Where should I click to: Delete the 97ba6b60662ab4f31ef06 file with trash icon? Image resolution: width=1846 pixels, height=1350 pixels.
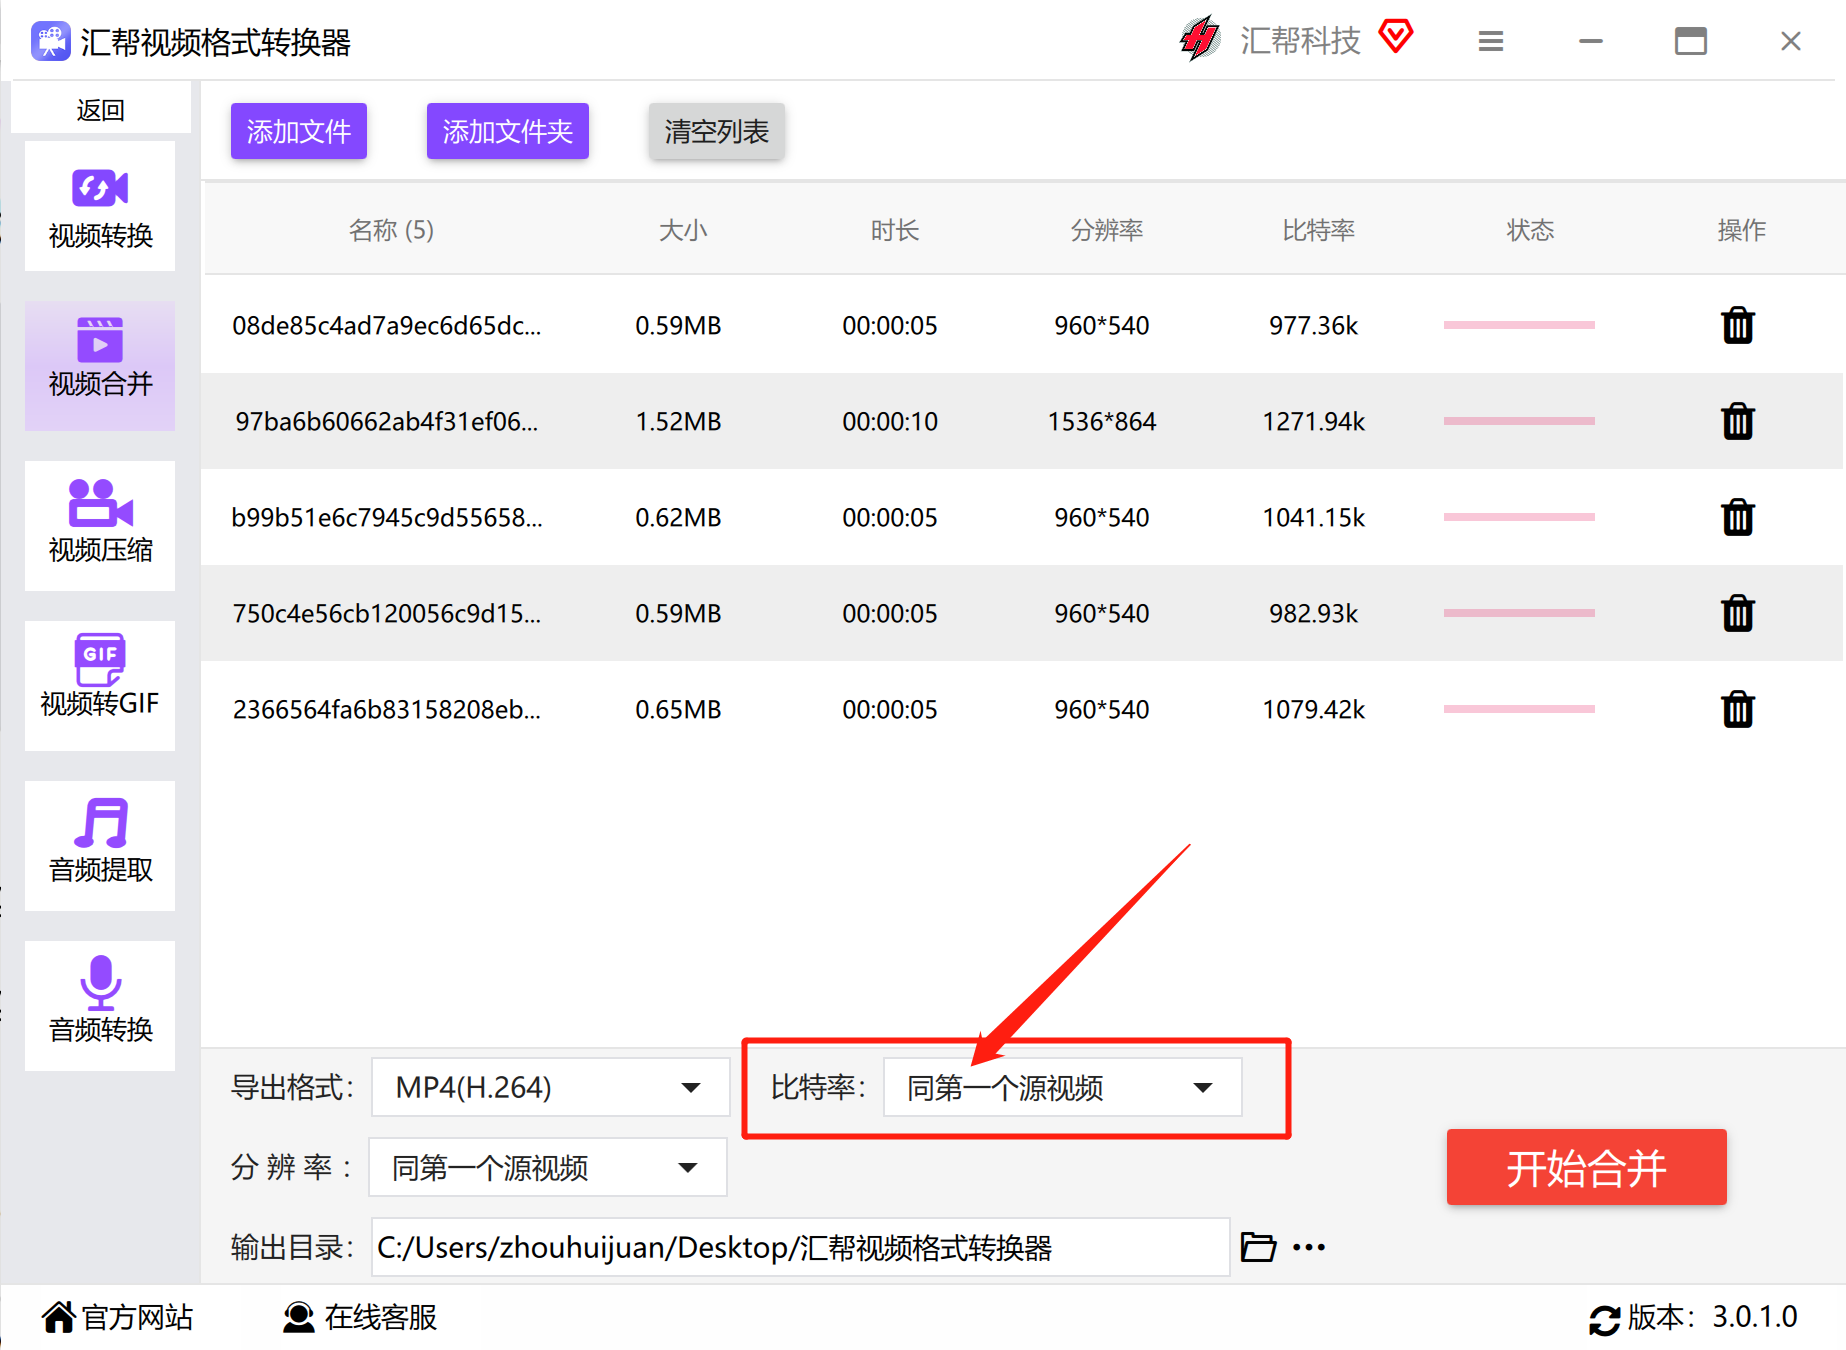pos(1738,421)
